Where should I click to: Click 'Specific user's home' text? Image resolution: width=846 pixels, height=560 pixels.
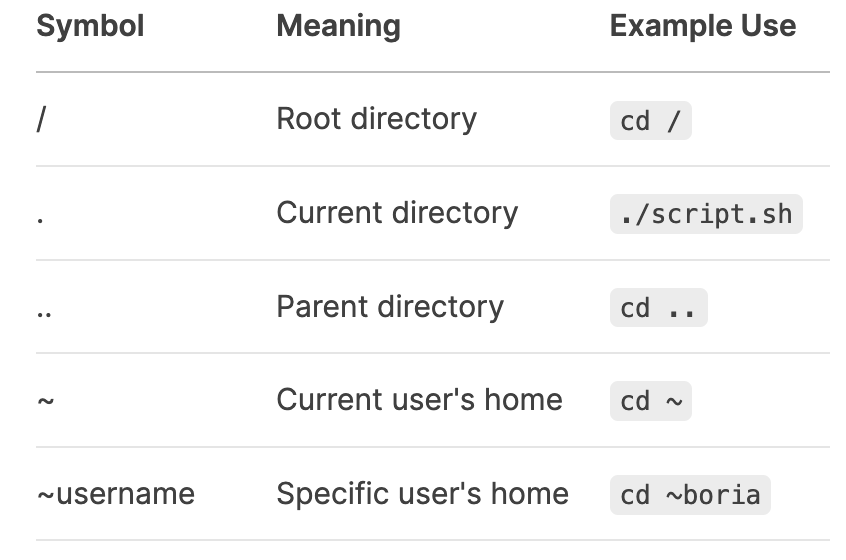click(422, 494)
